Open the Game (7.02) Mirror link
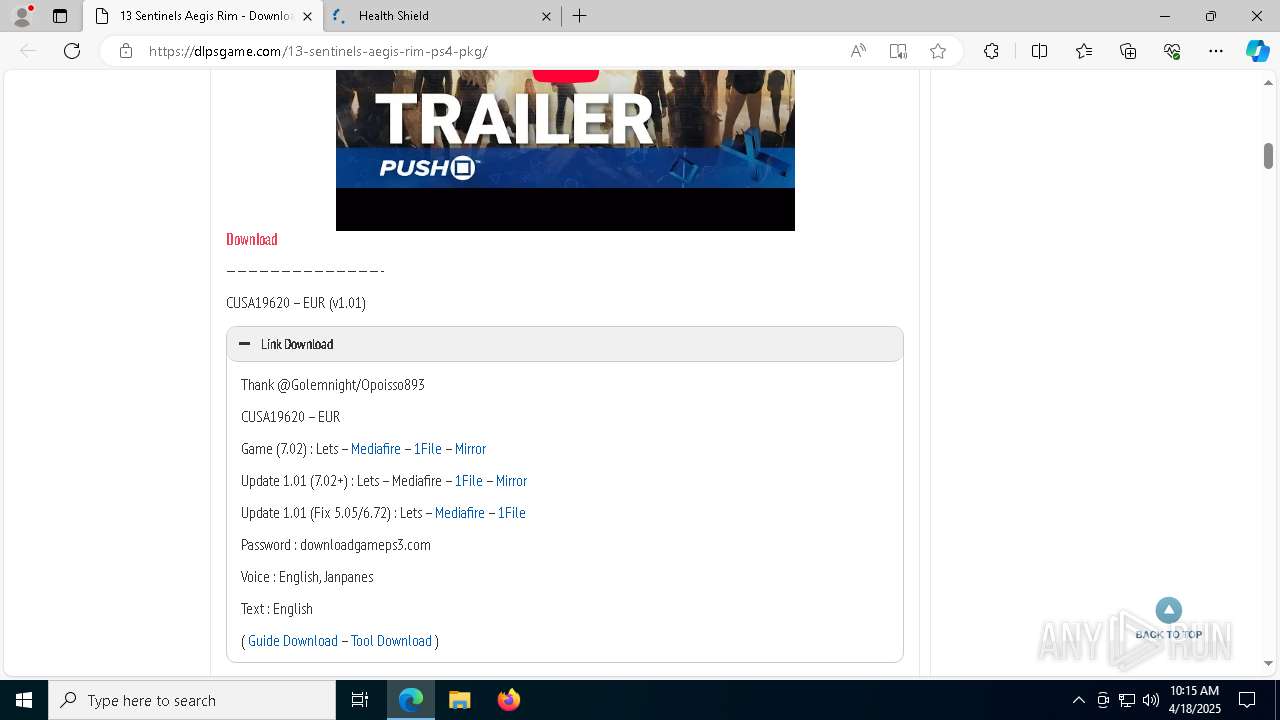The height and width of the screenshot is (720, 1280). point(470,449)
